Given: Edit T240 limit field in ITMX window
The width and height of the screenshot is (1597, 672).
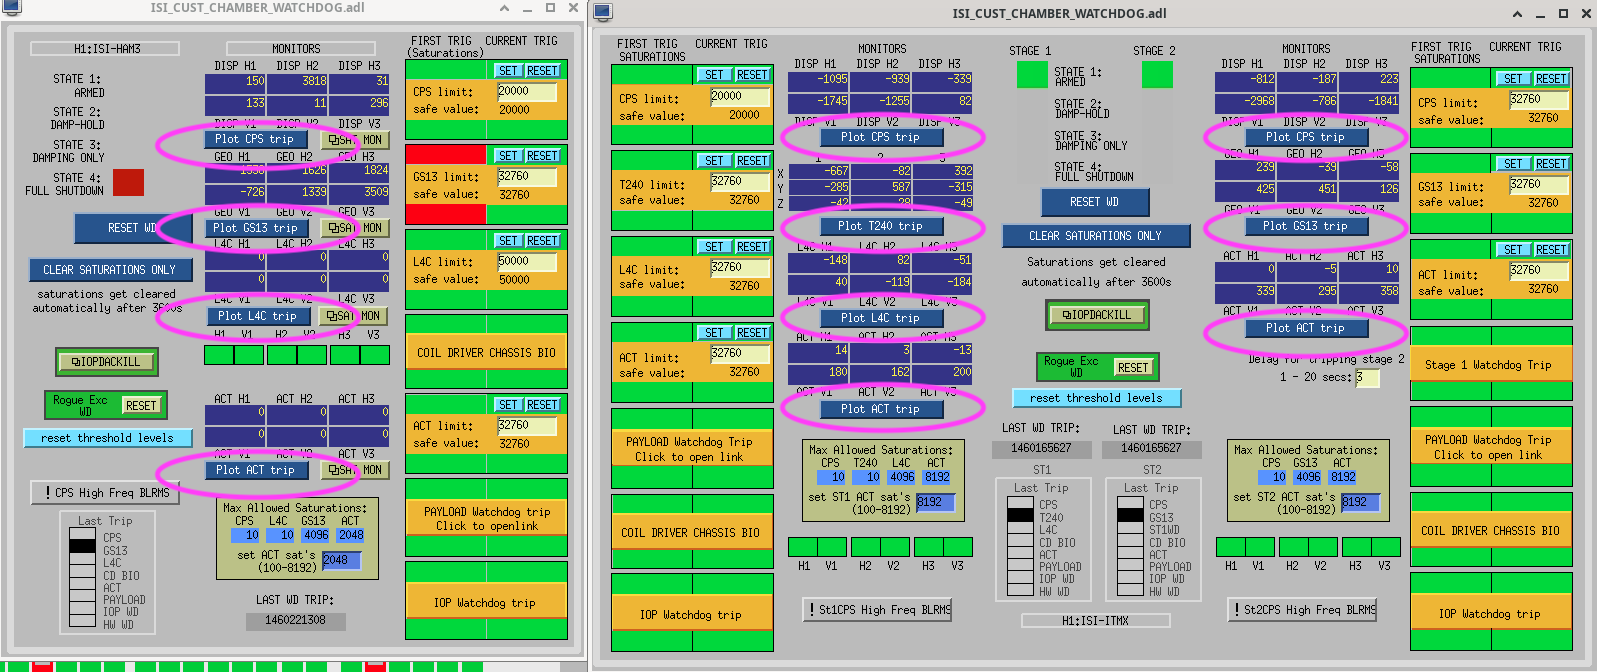Looking at the screenshot, I should [741, 181].
